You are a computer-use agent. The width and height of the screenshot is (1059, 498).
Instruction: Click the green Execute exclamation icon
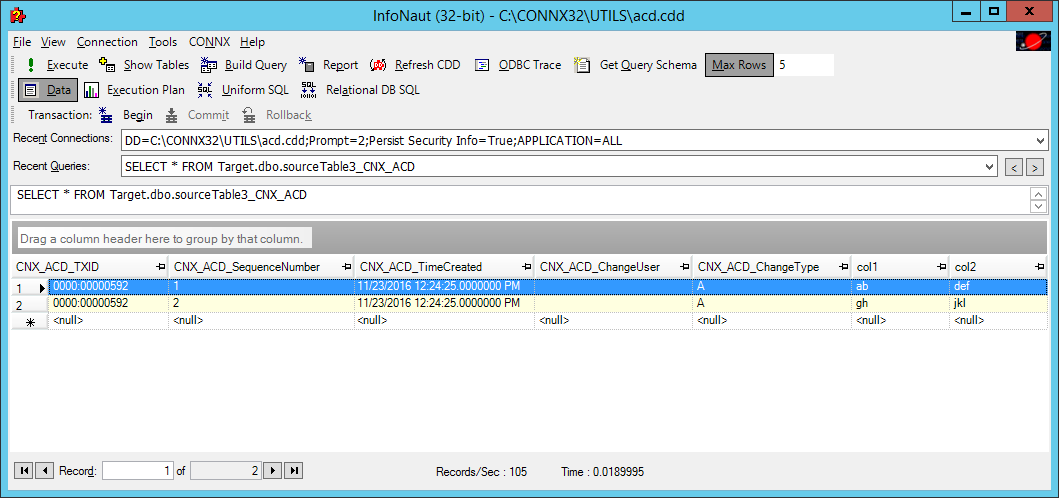tap(30, 65)
